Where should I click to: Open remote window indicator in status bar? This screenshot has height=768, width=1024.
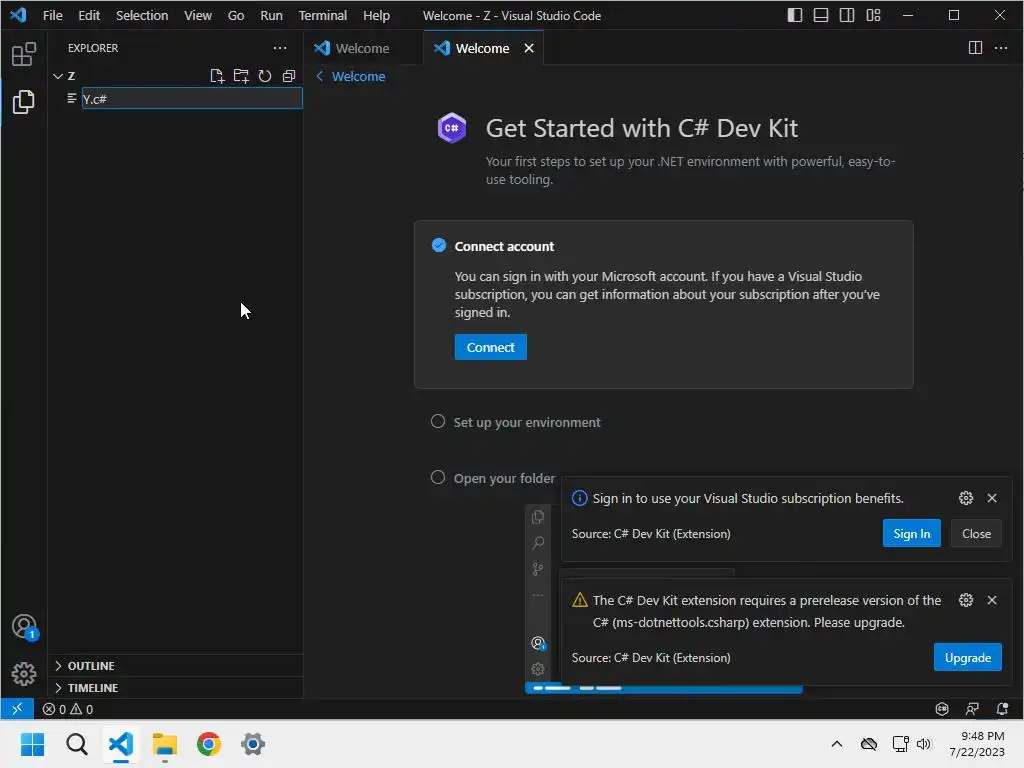(17, 709)
